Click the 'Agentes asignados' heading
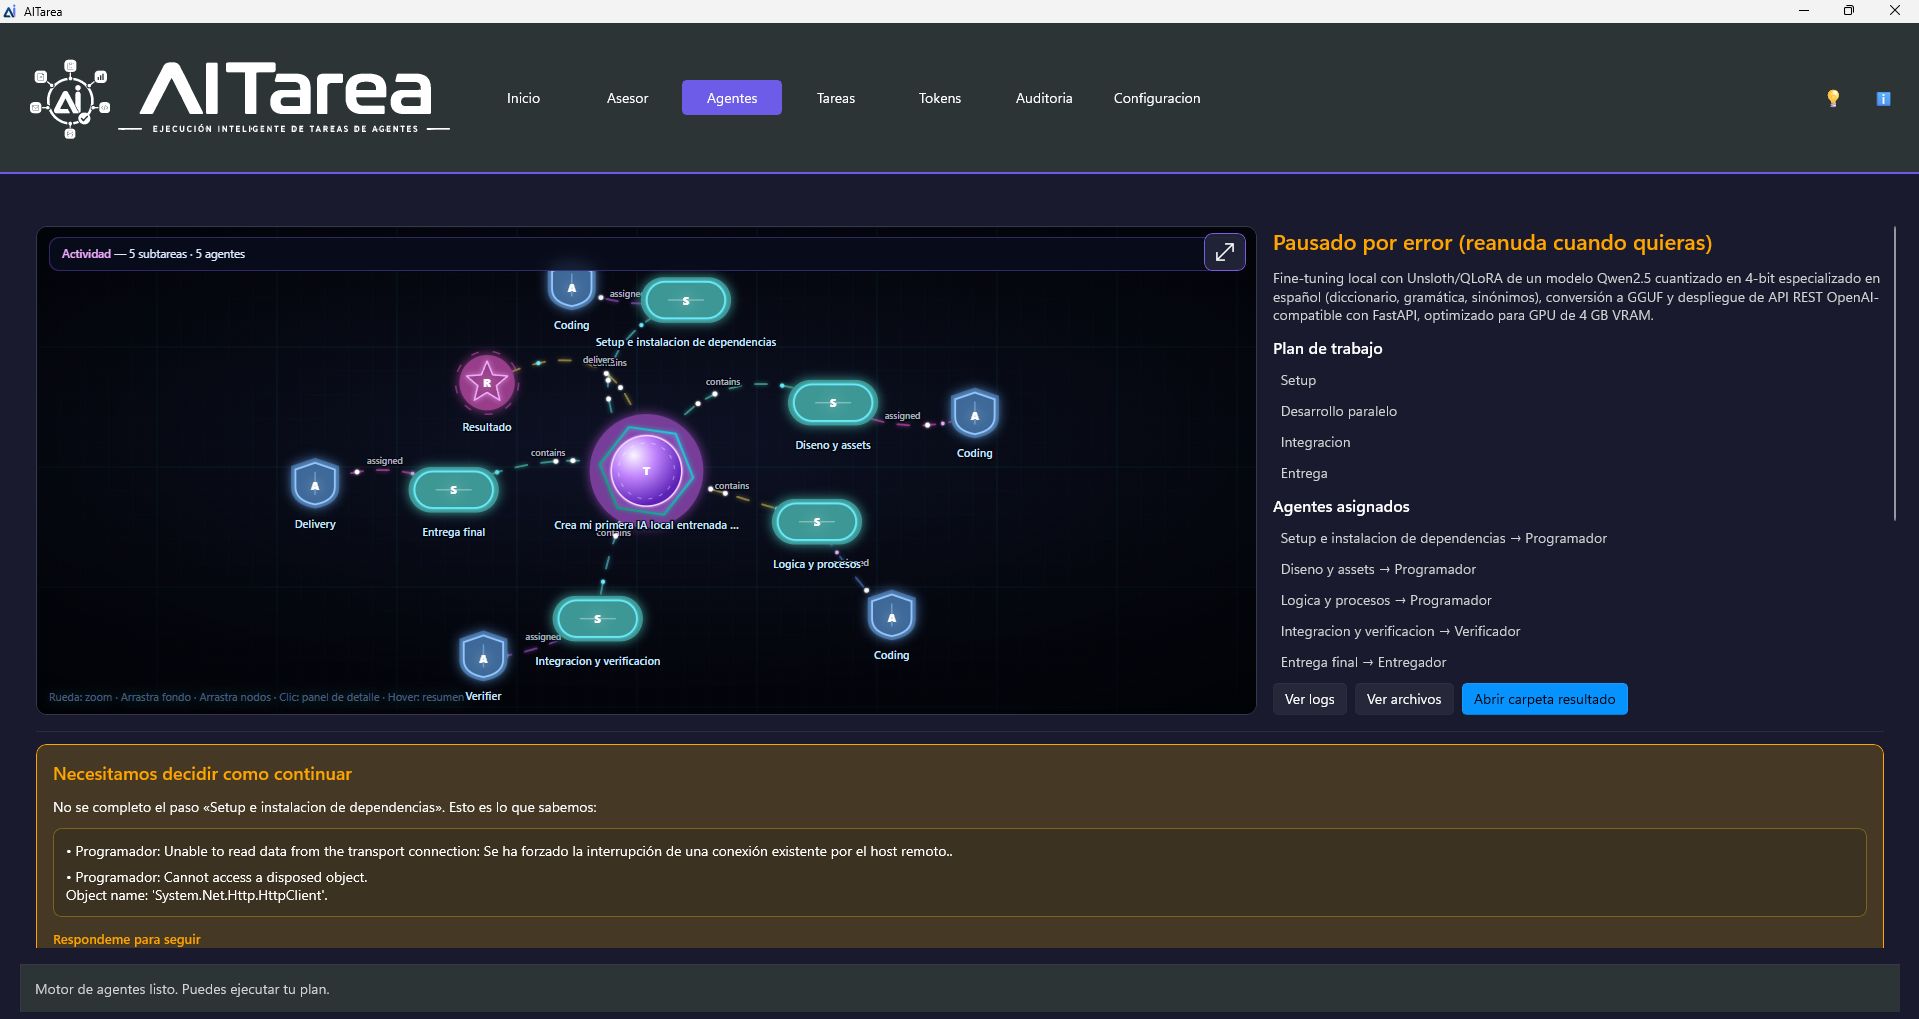 click(x=1341, y=506)
